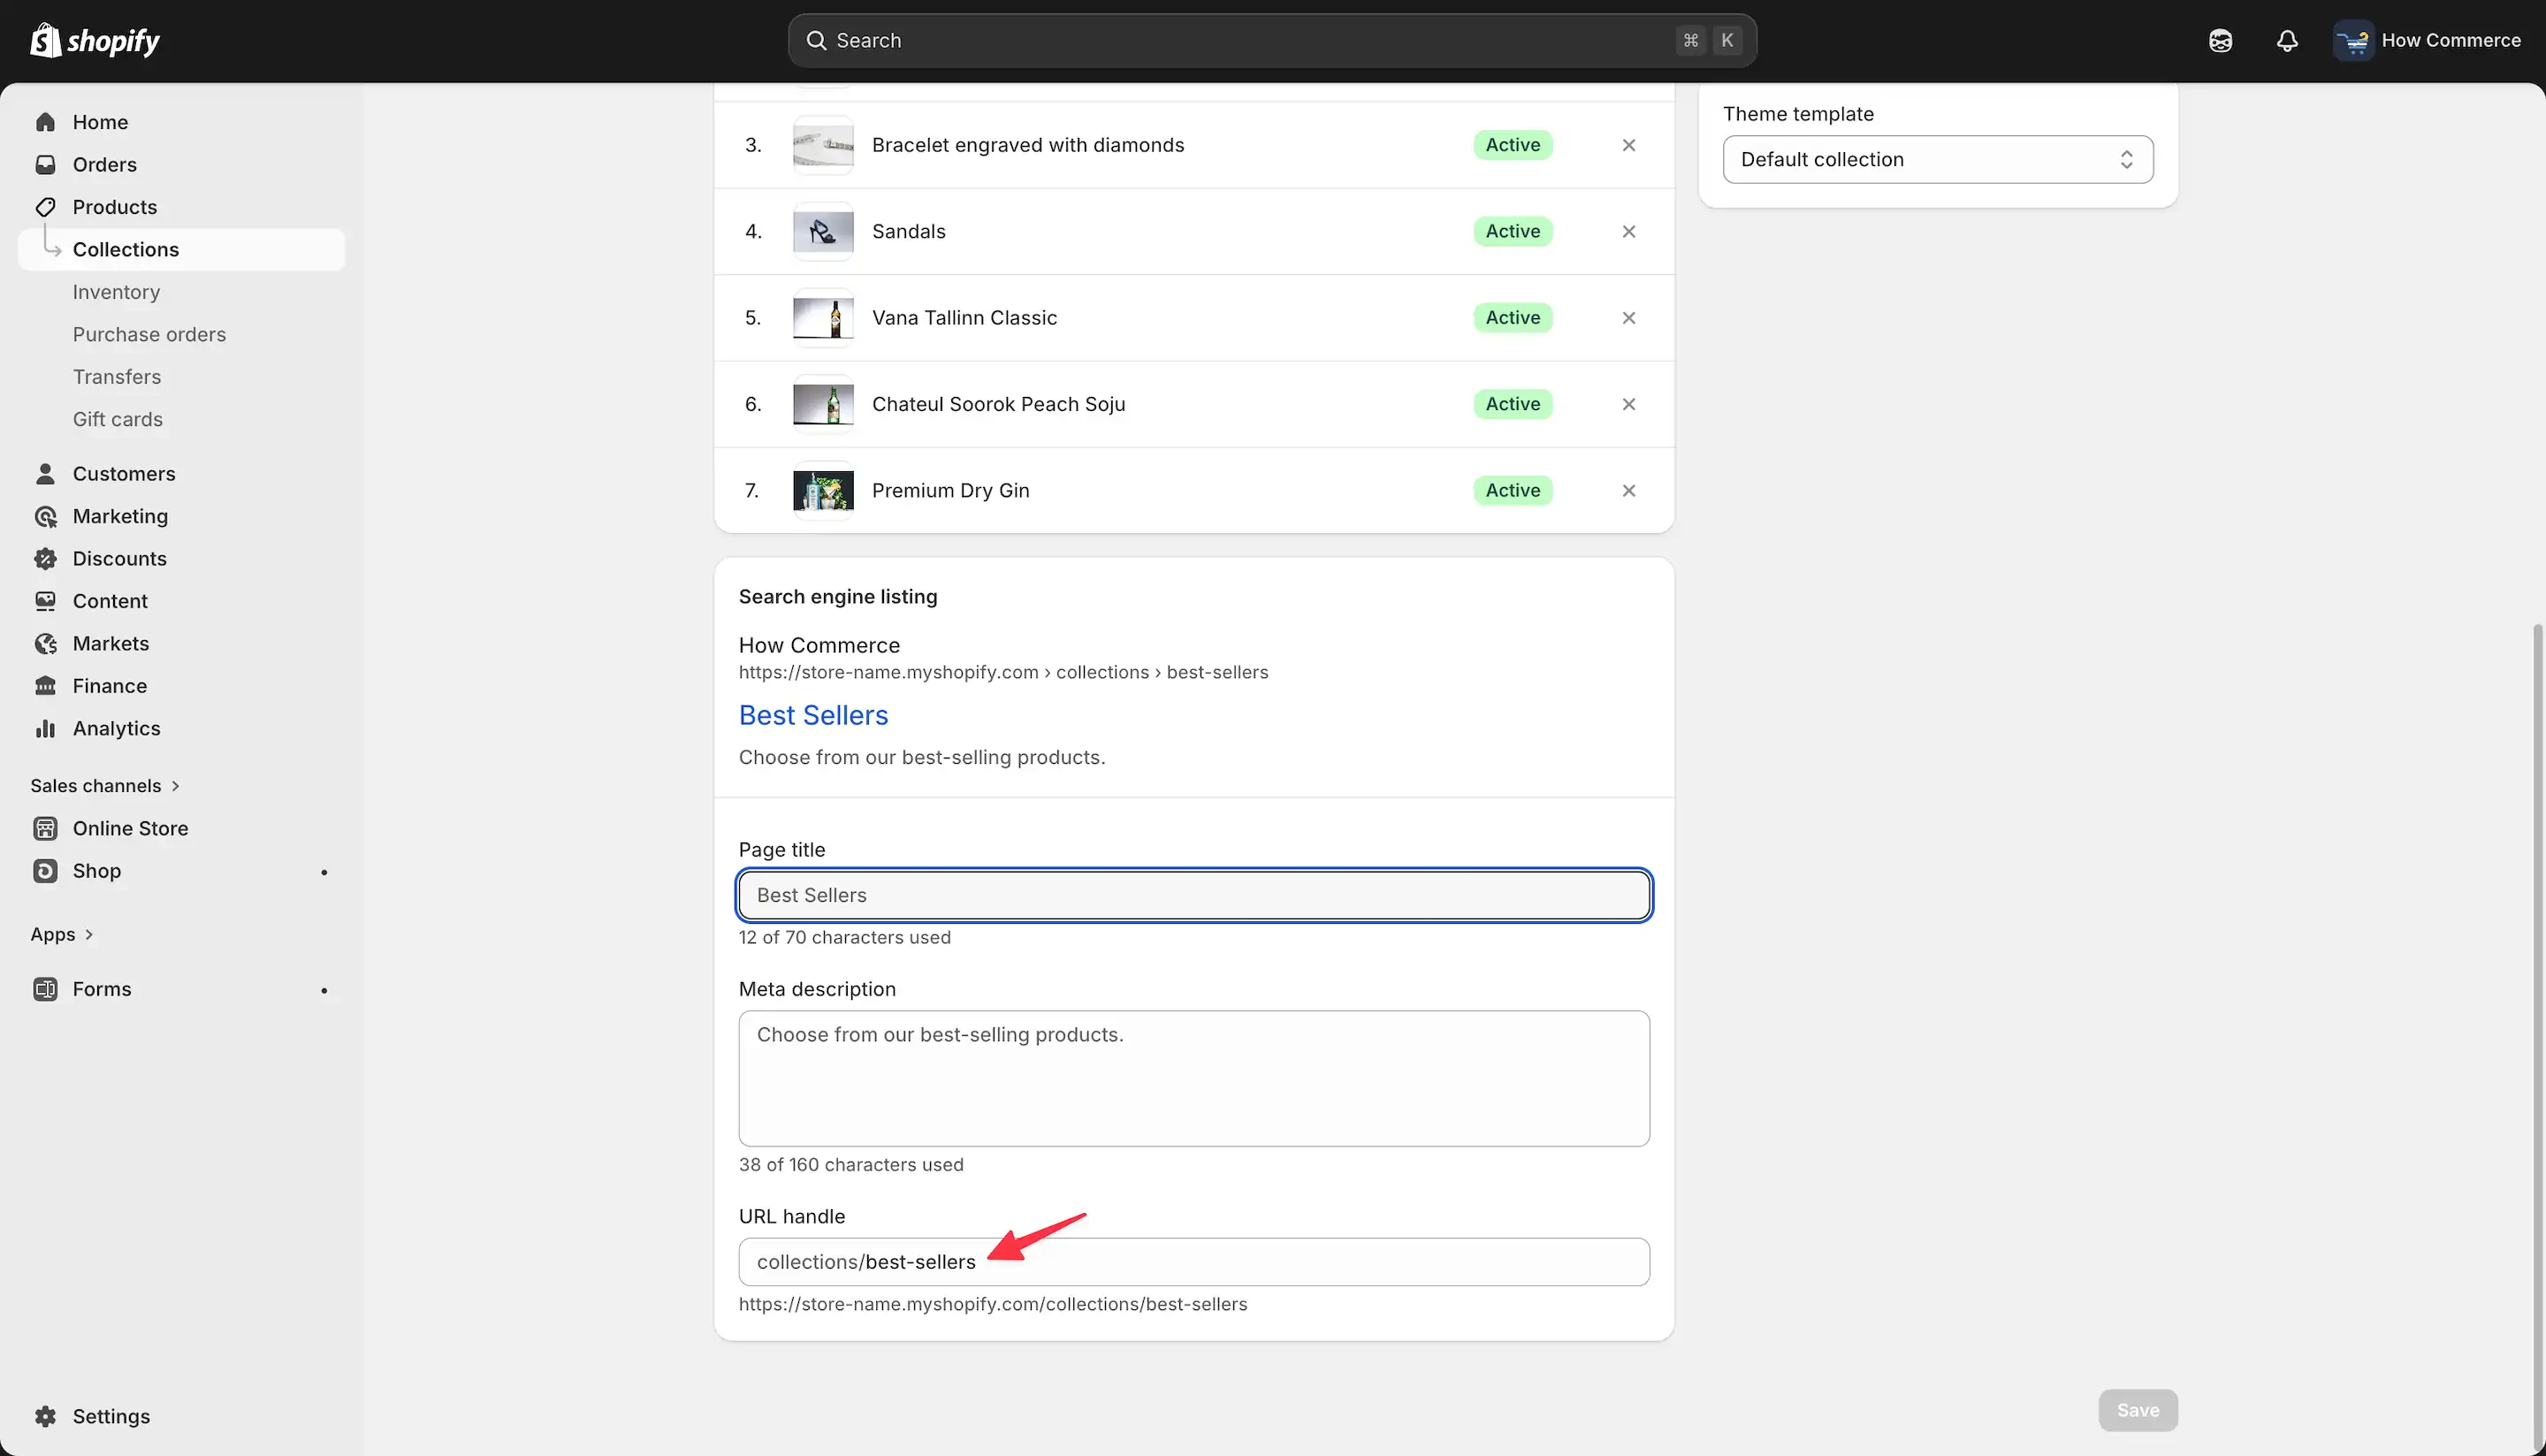
Task: Click the Vana Tallinn Classic product name
Action: point(964,318)
